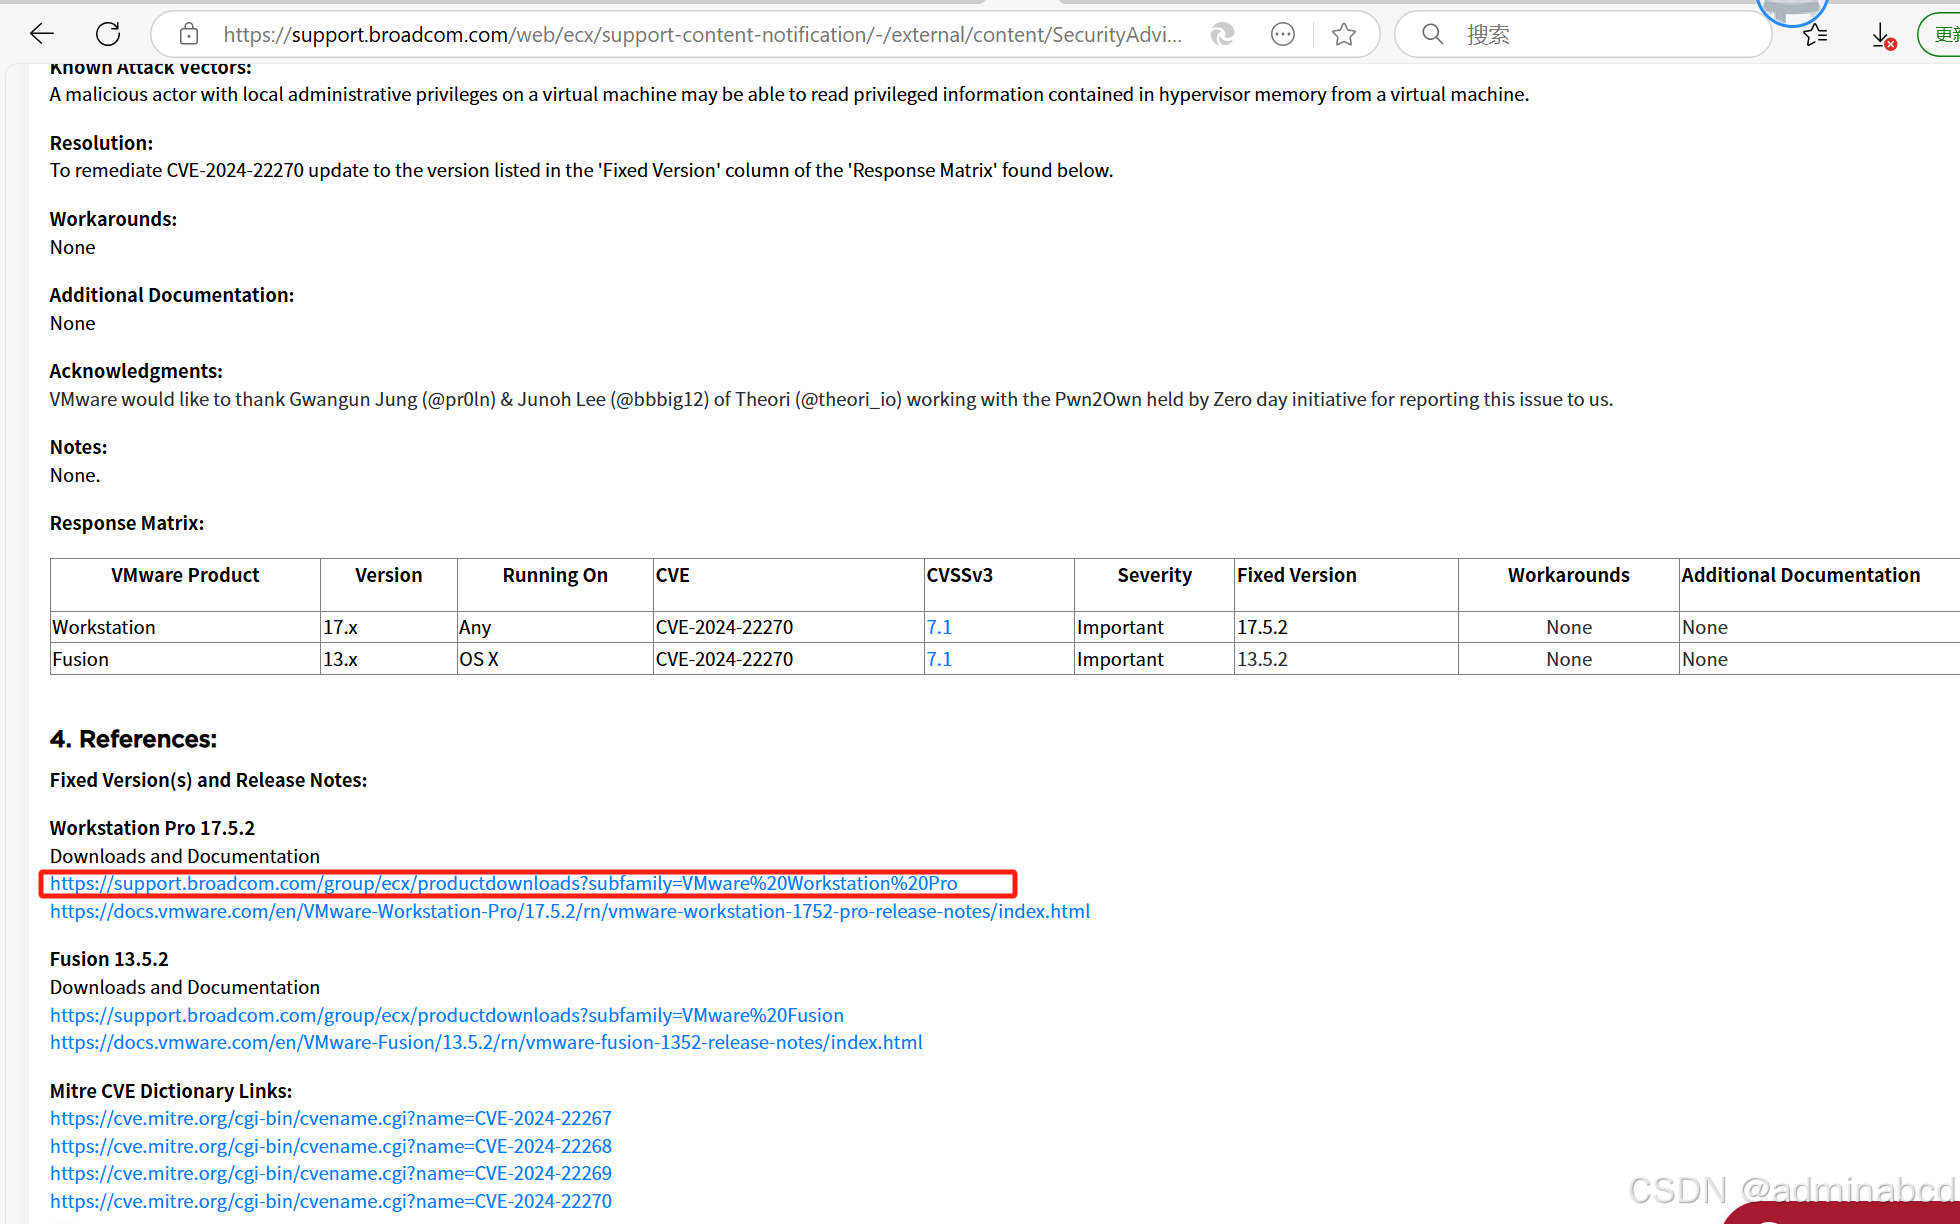Reload the page with refresh icon

(x=108, y=34)
